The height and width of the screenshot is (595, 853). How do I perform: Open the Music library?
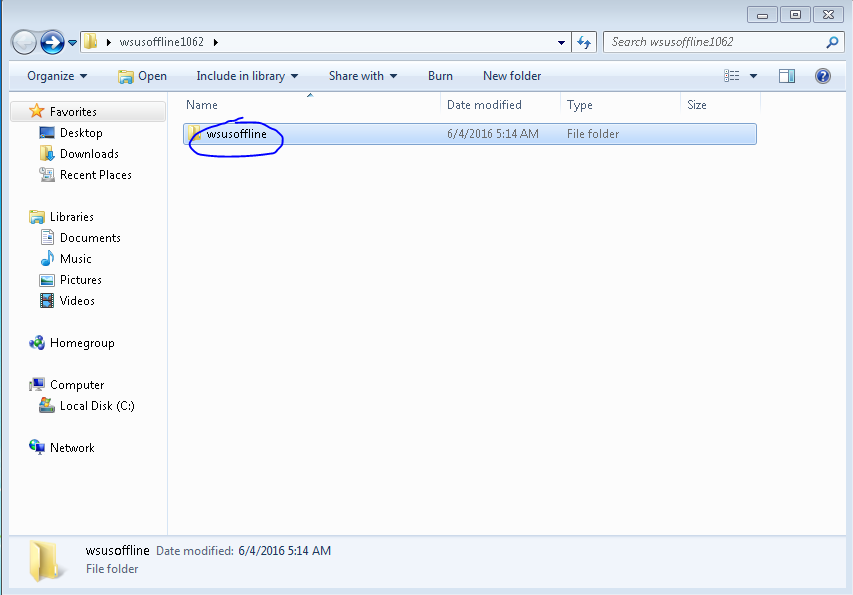pos(76,259)
